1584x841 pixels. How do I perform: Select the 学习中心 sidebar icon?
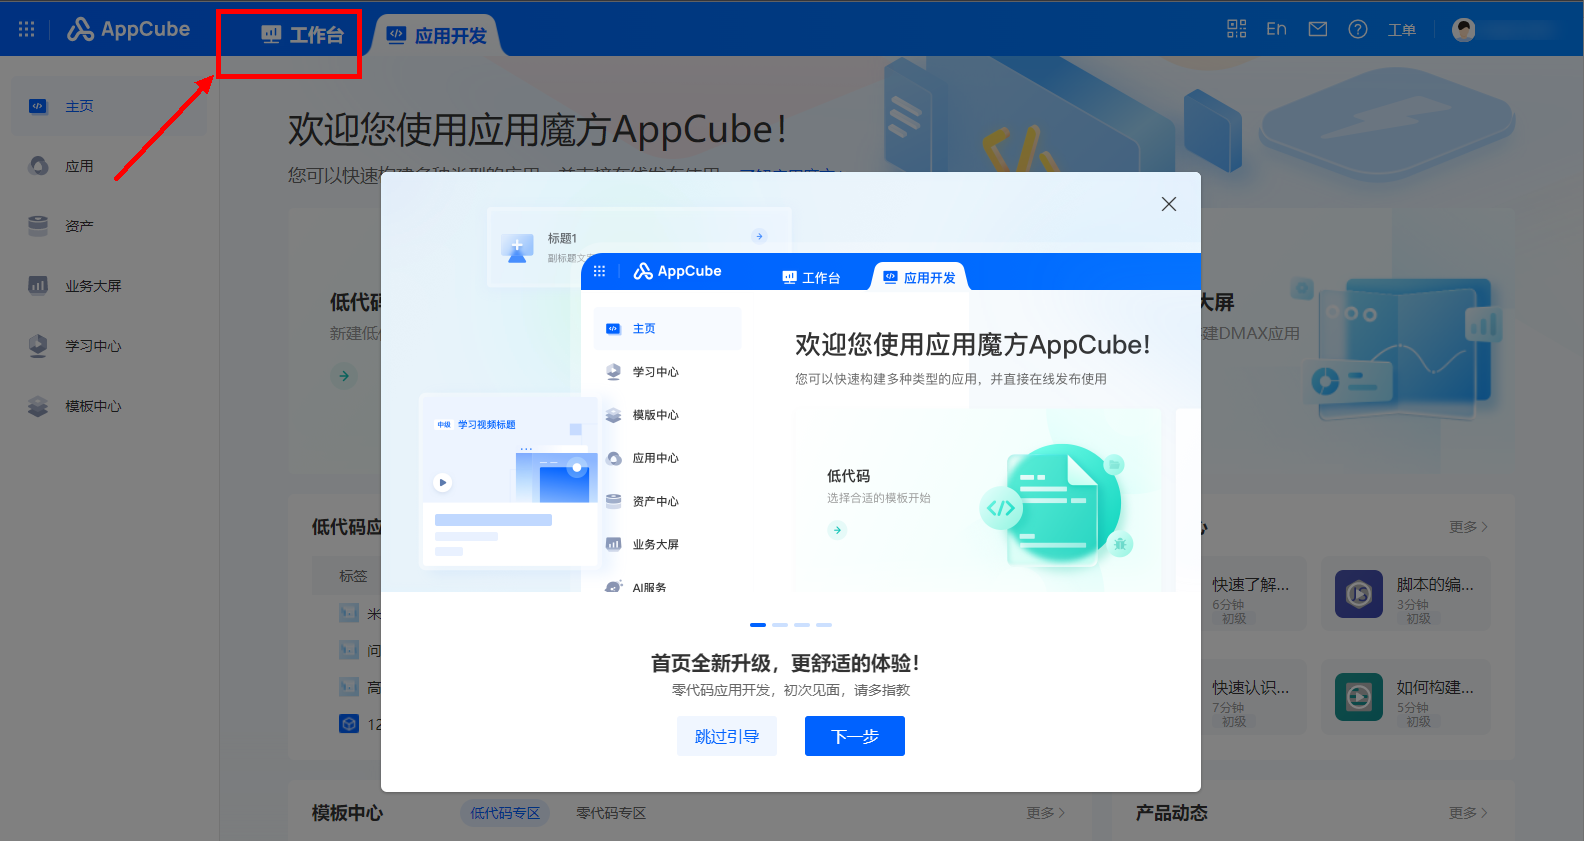pyautogui.click(x=38, y=346)
